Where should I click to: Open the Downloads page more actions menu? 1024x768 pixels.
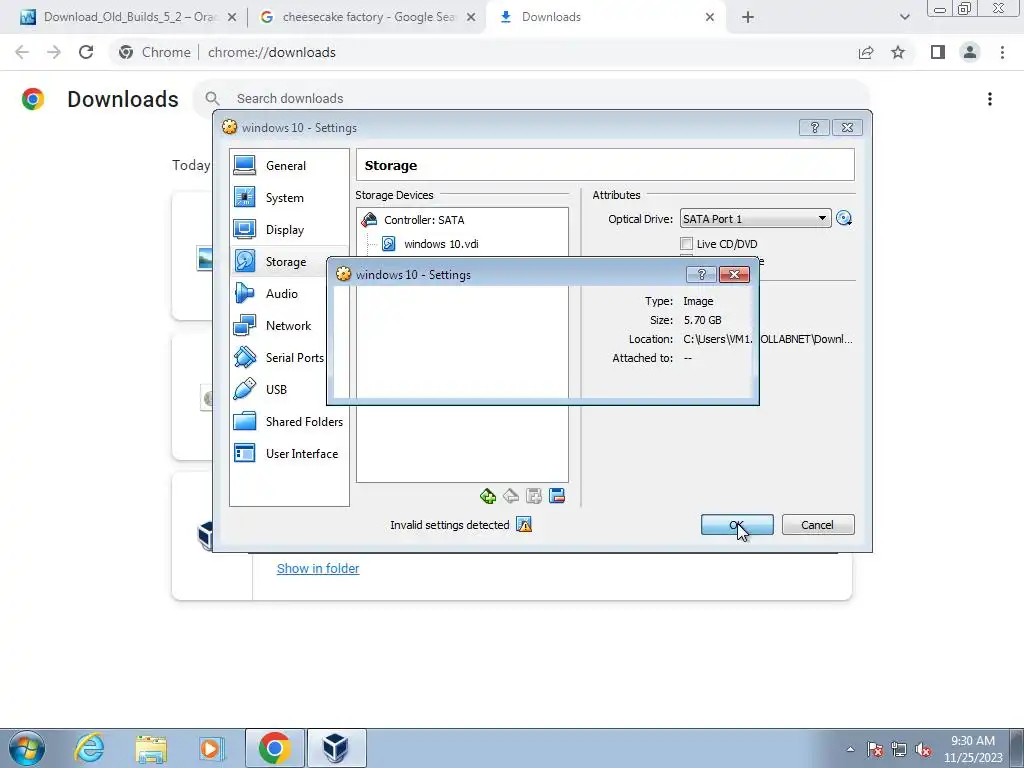[x=989, y=99]
